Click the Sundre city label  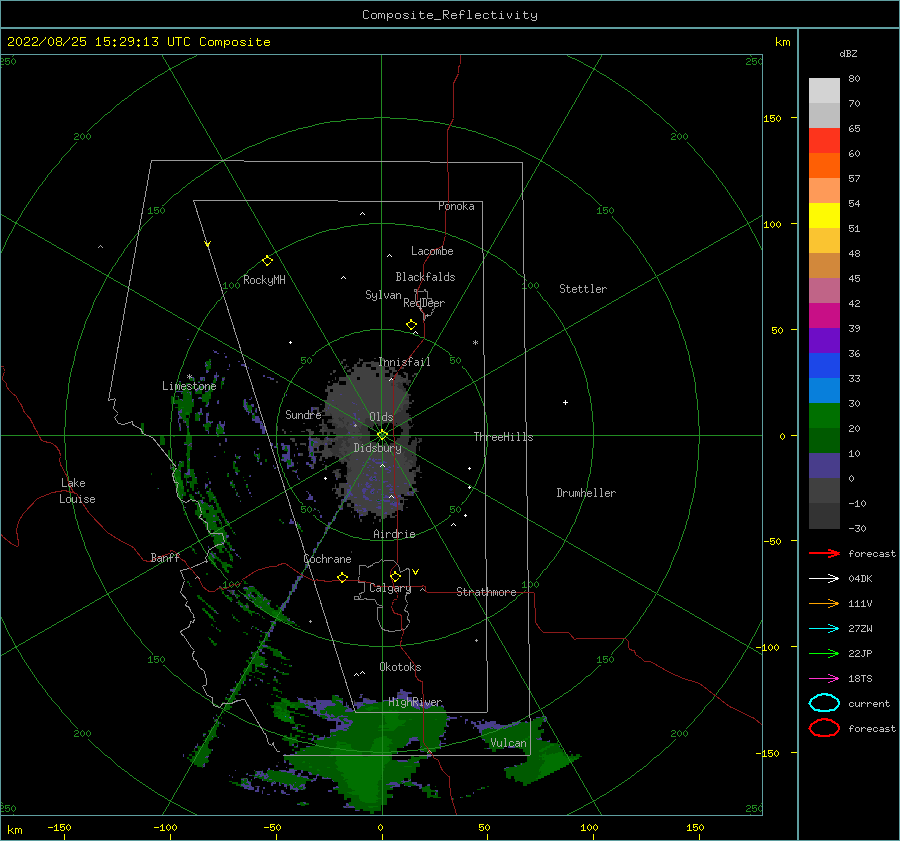coord(303,414)
